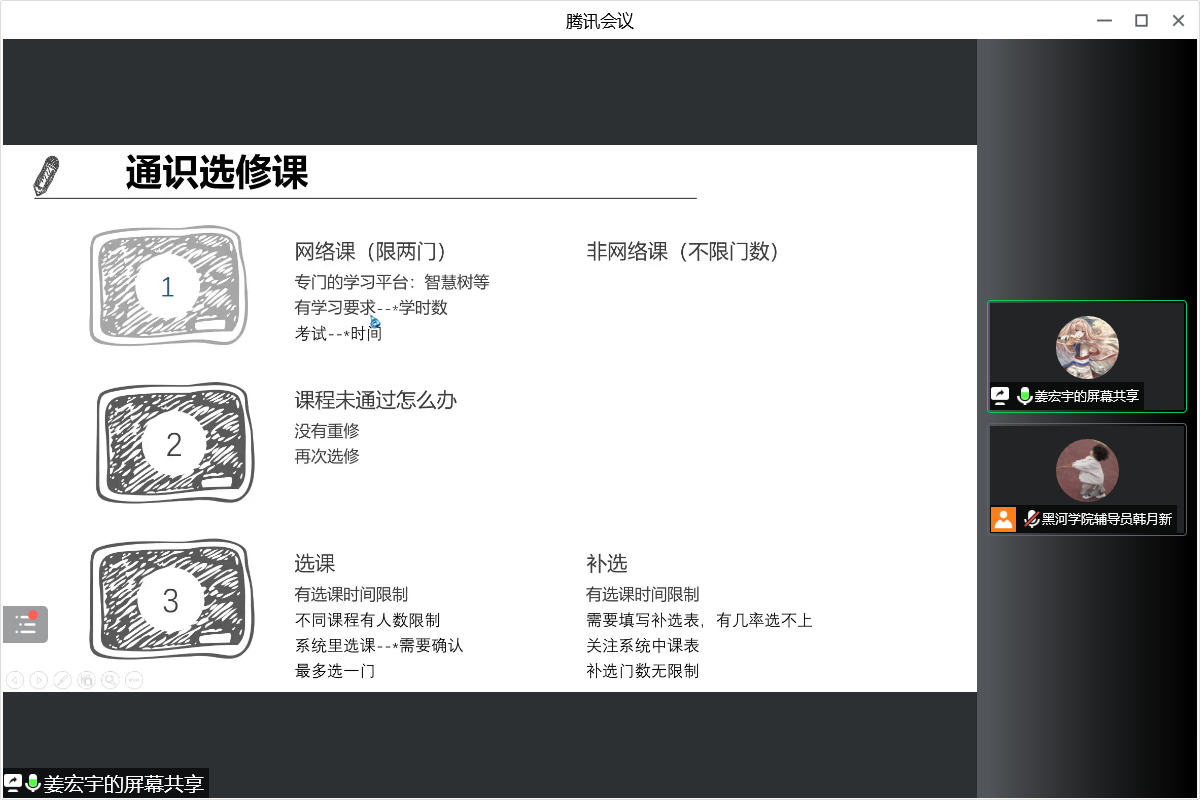Advance slide with the right arrow button
1200x800 pixels.
click(x=39, y=680)
